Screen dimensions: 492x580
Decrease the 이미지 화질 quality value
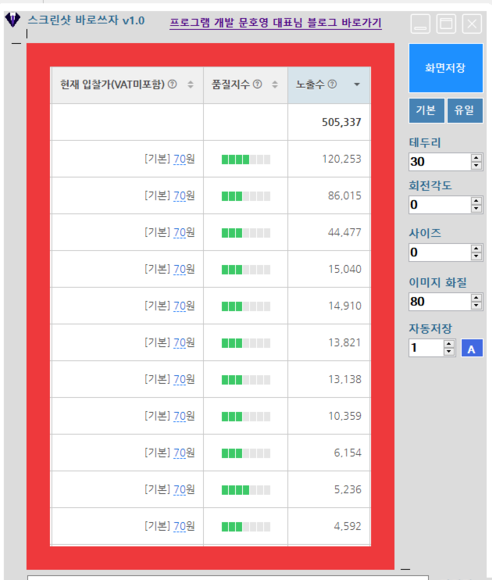[476, 306]
